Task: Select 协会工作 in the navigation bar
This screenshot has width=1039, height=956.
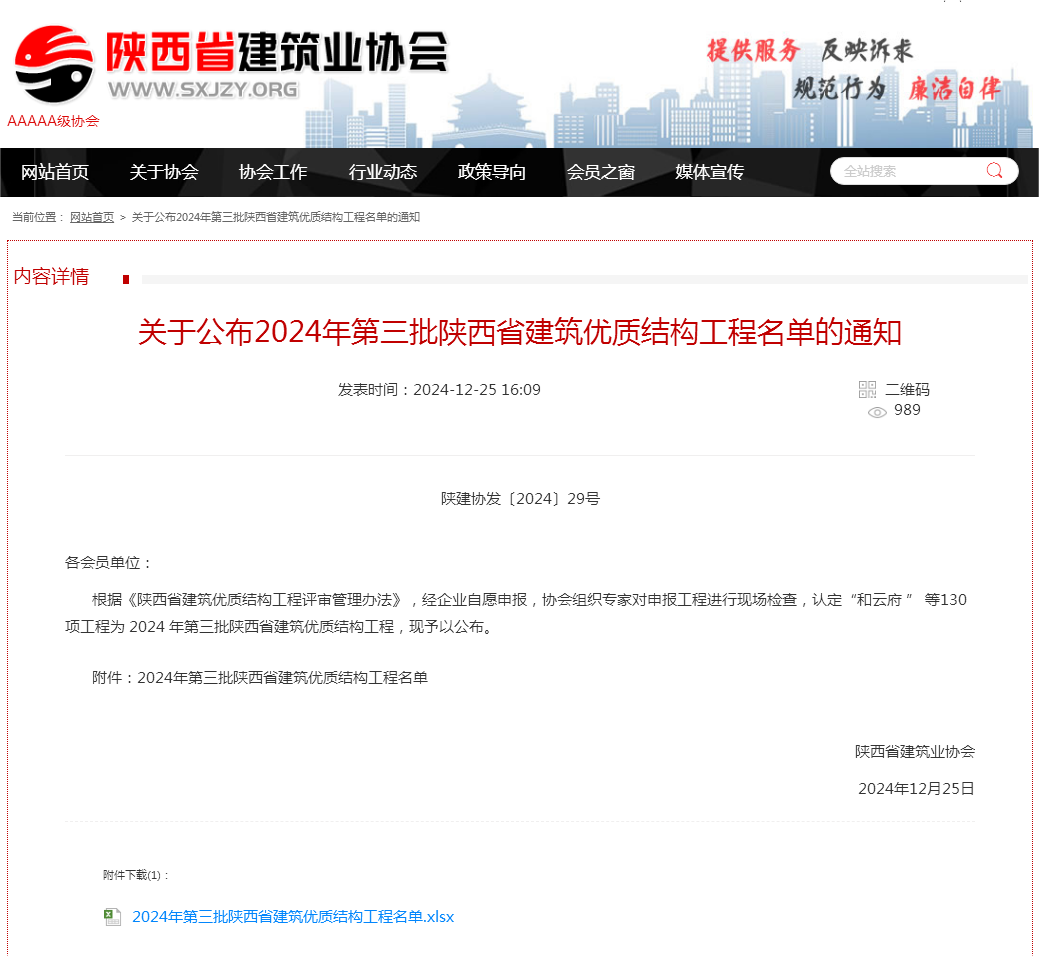Action: tap(273, 172)
